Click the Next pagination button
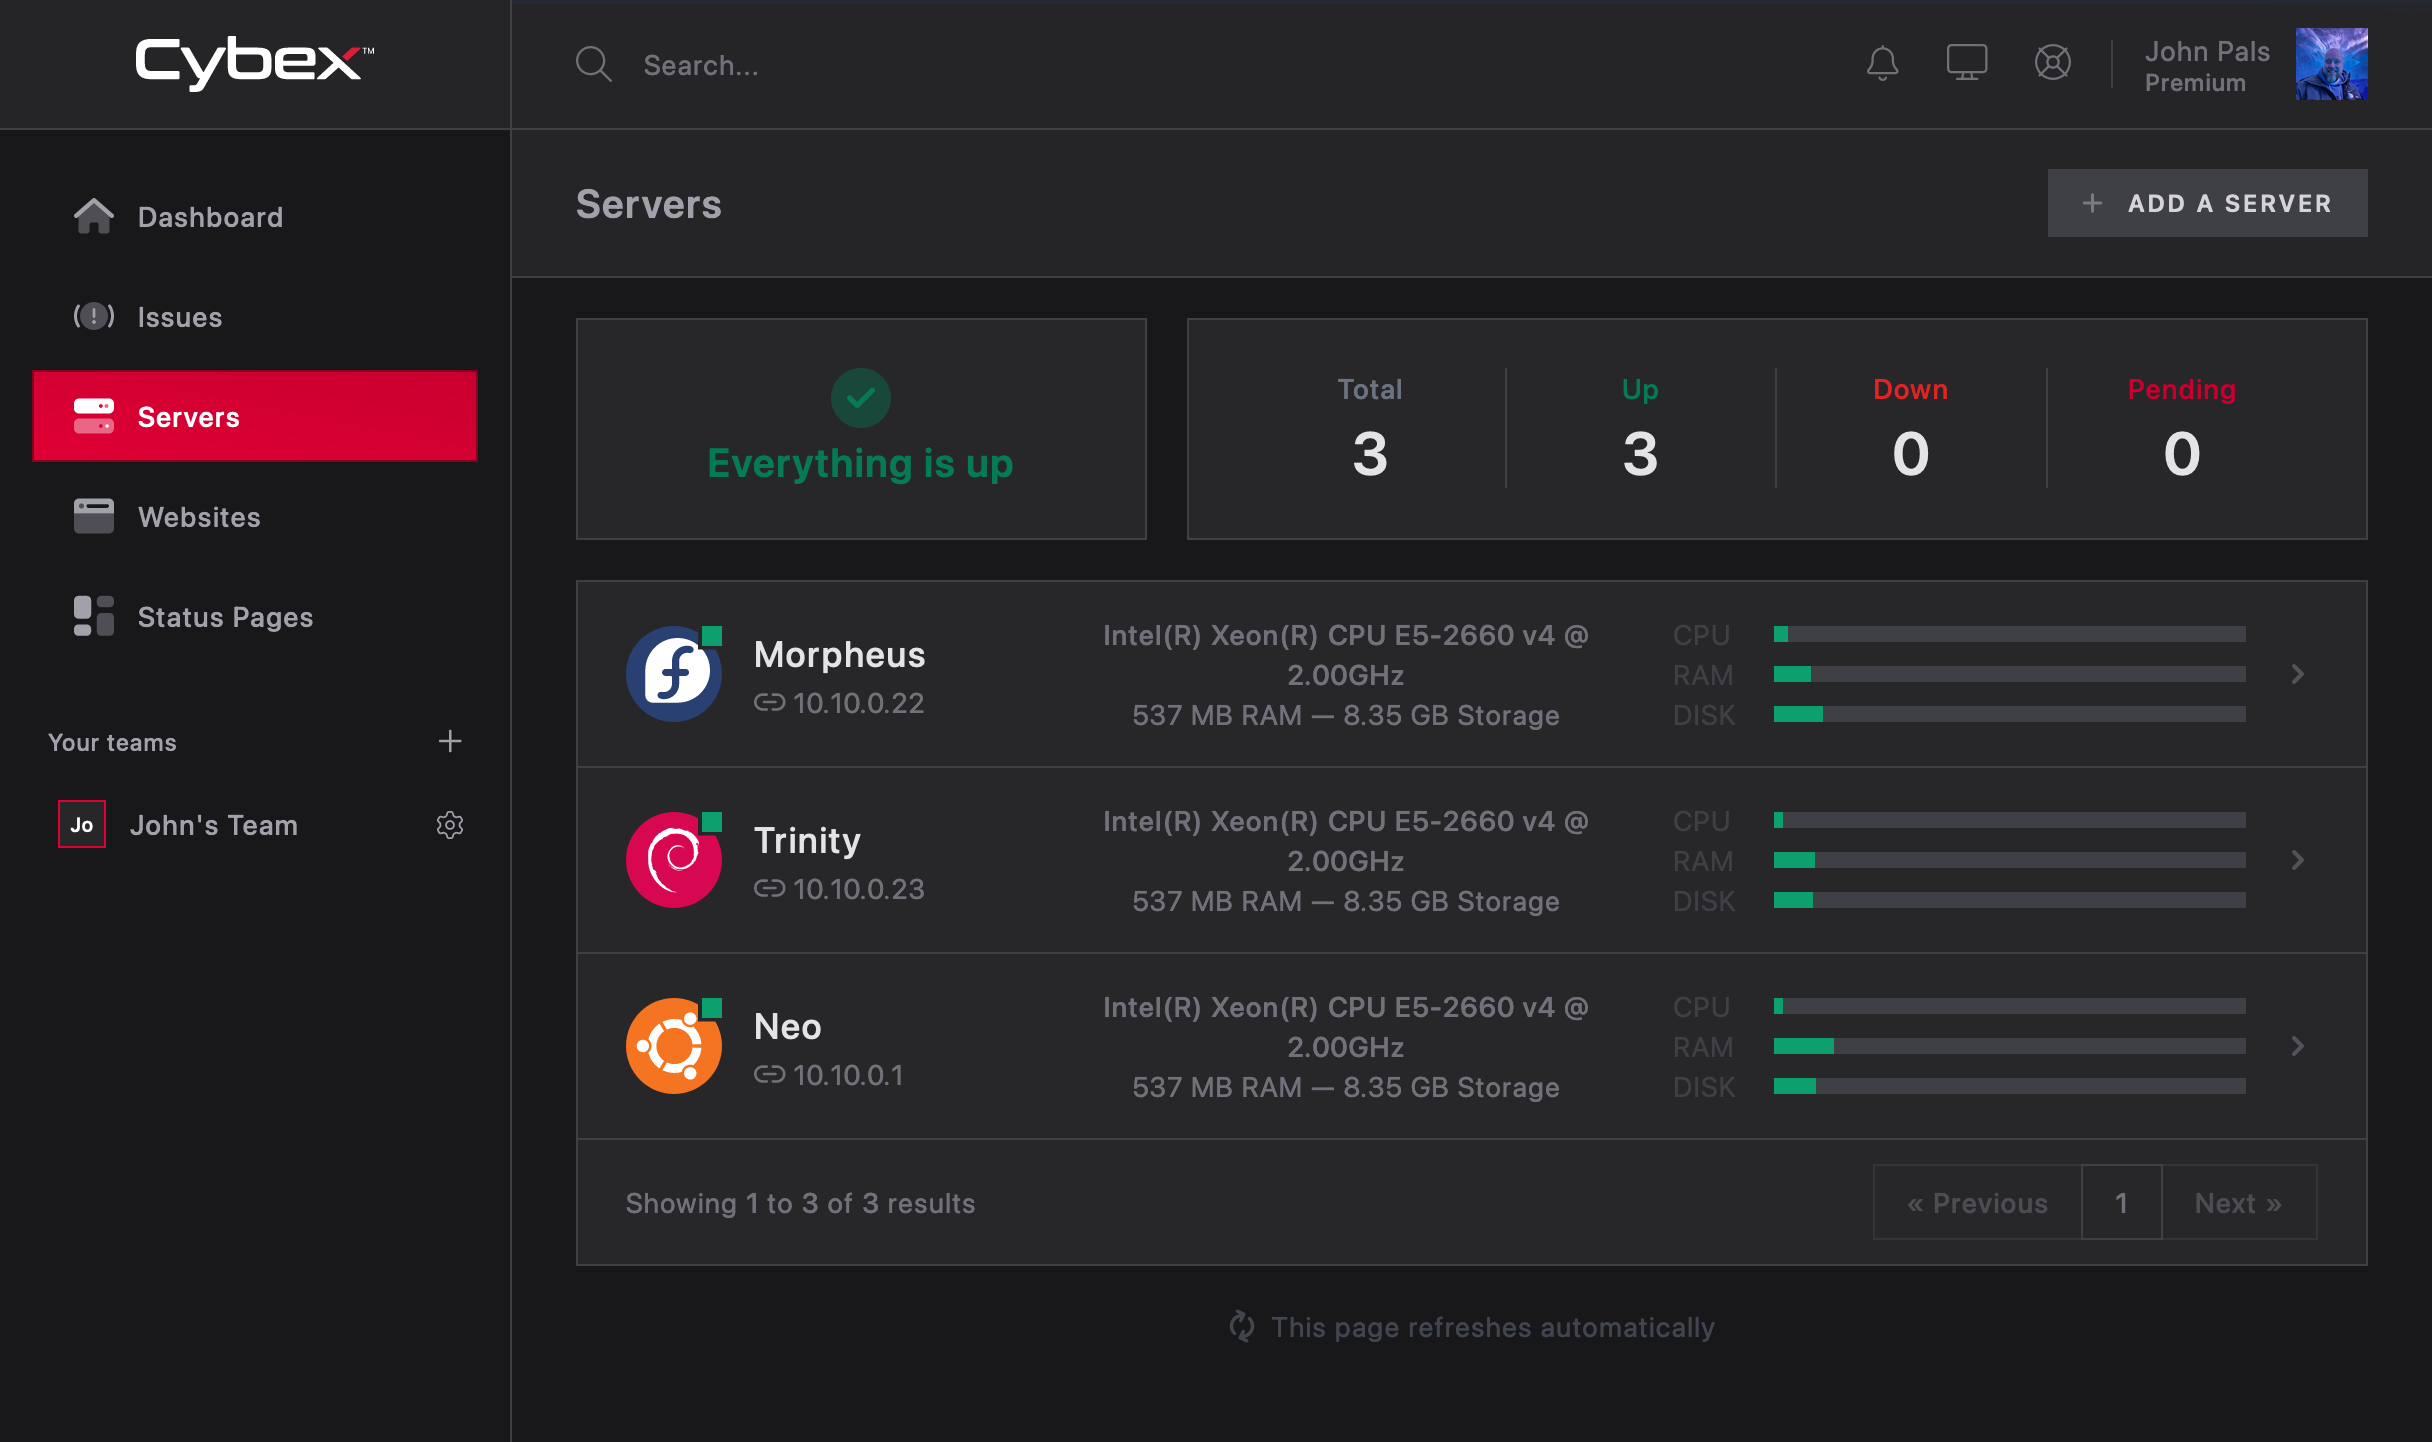Viewport: 2432px width, 1442px height. tap(2238, 1203)
